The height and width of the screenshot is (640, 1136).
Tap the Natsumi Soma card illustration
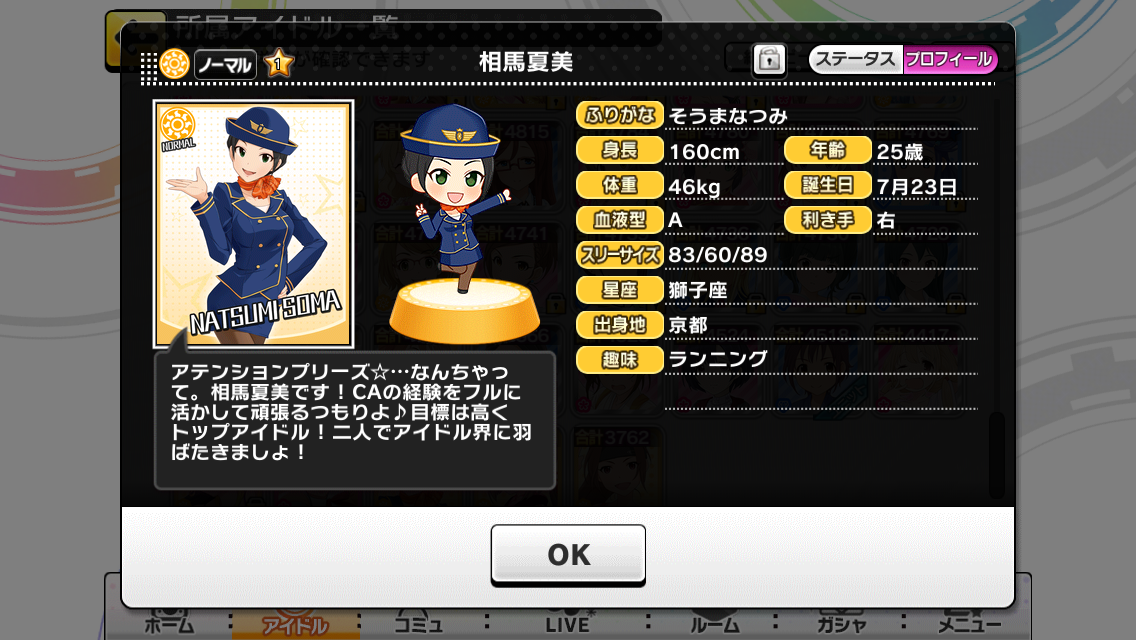[x=254, y=223]
